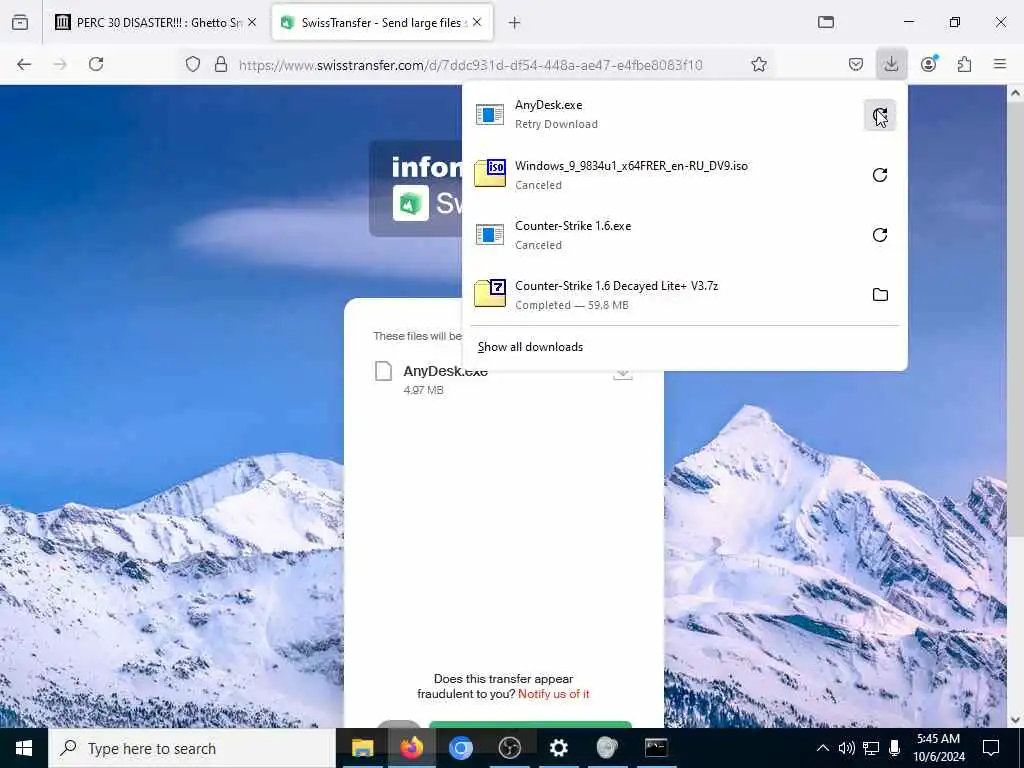Open the clock showing 5:45 AM
Screen dimensions: 1024x768
(x=938, y=748)
